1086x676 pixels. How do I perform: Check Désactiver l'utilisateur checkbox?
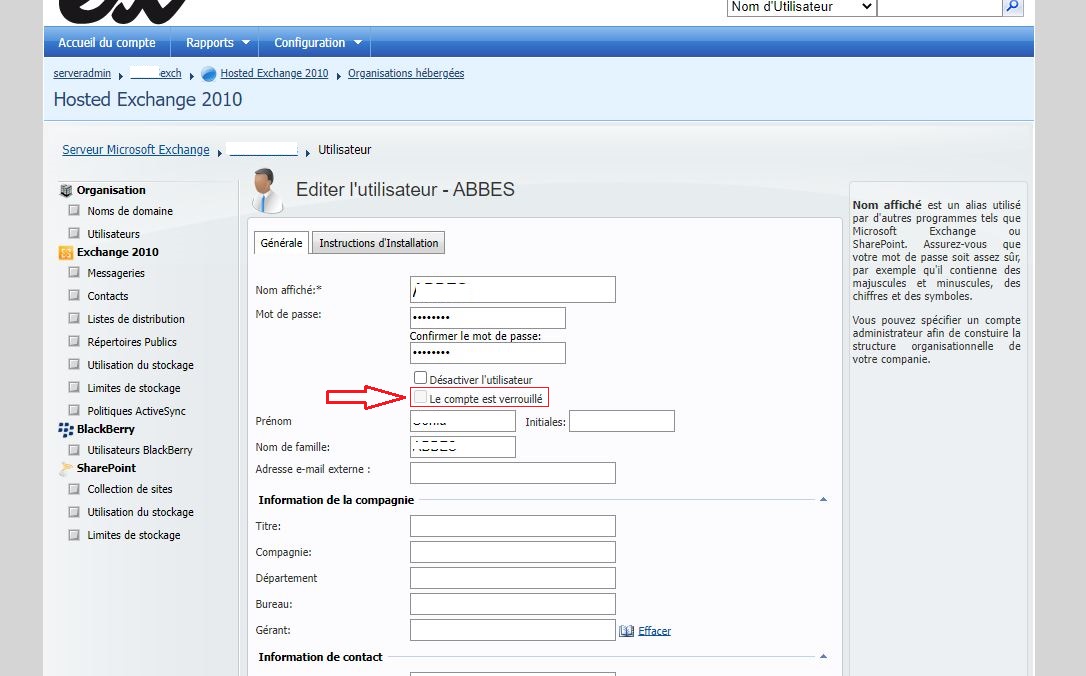click(420, 378)
